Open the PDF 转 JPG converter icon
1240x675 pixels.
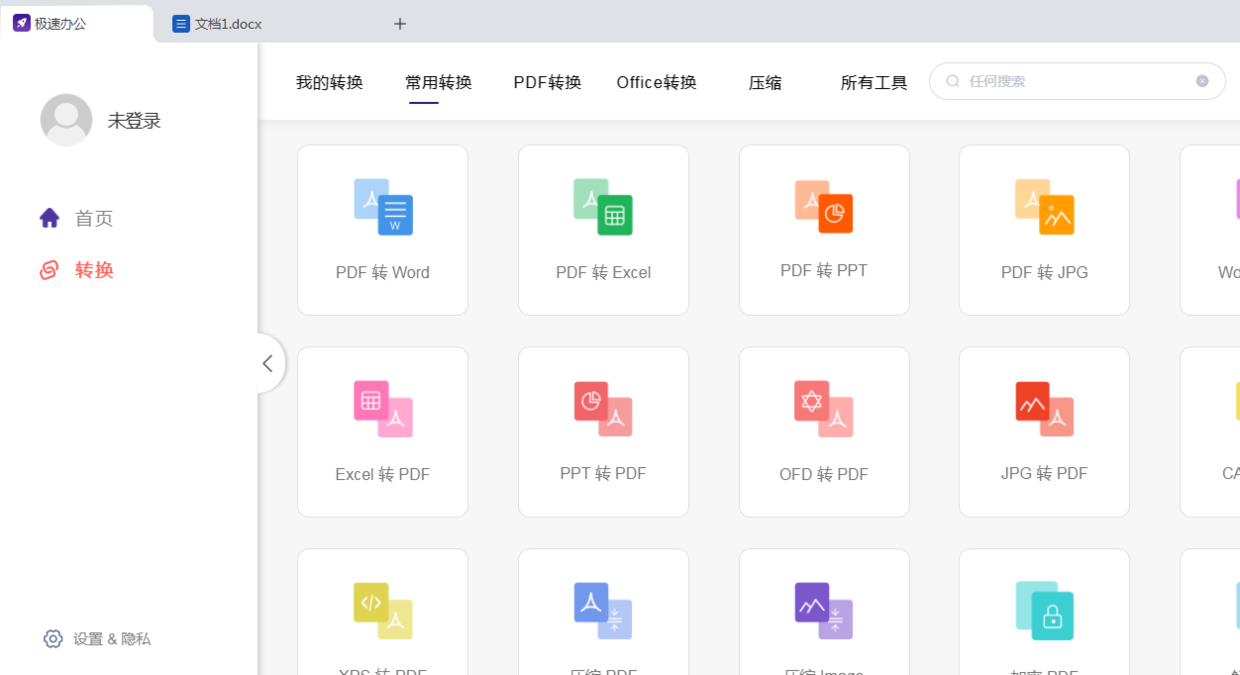pyautogui.click(x=1044, y=207)
